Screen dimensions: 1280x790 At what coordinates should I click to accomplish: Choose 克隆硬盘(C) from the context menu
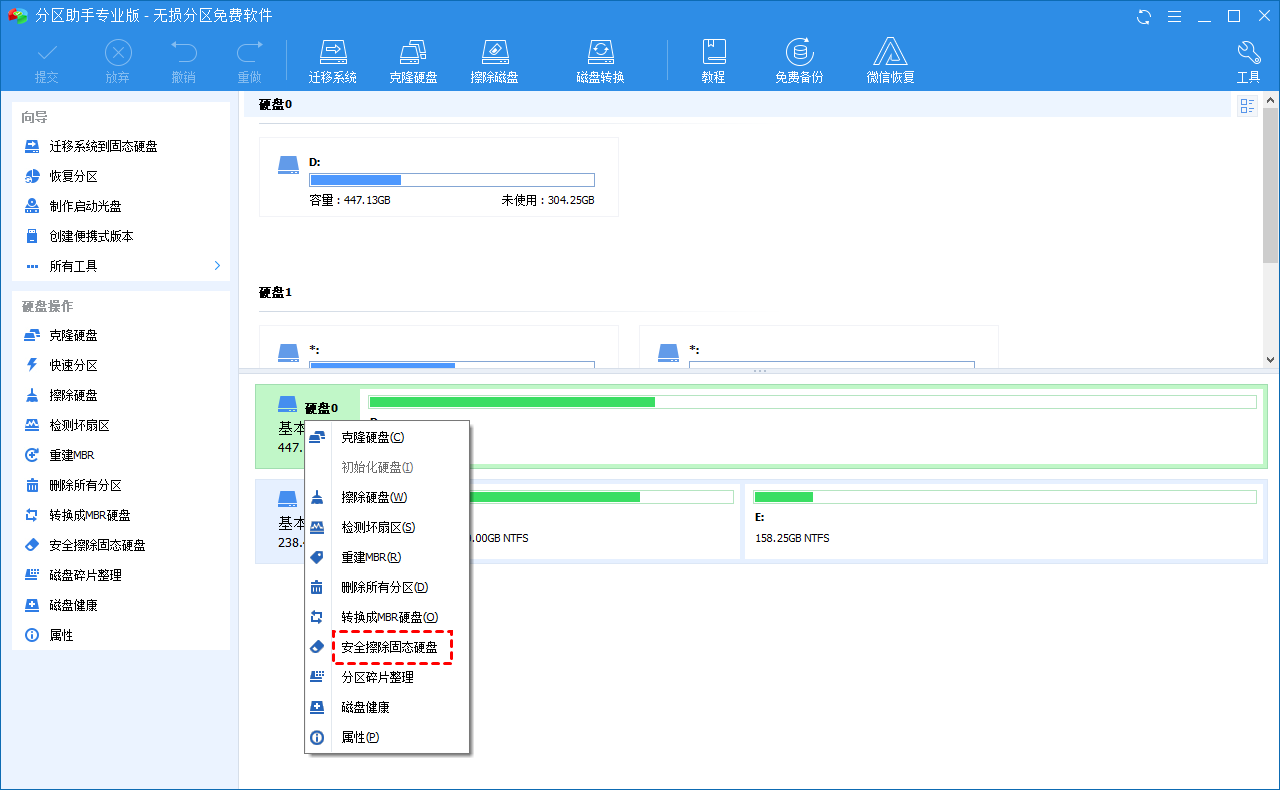387,437
